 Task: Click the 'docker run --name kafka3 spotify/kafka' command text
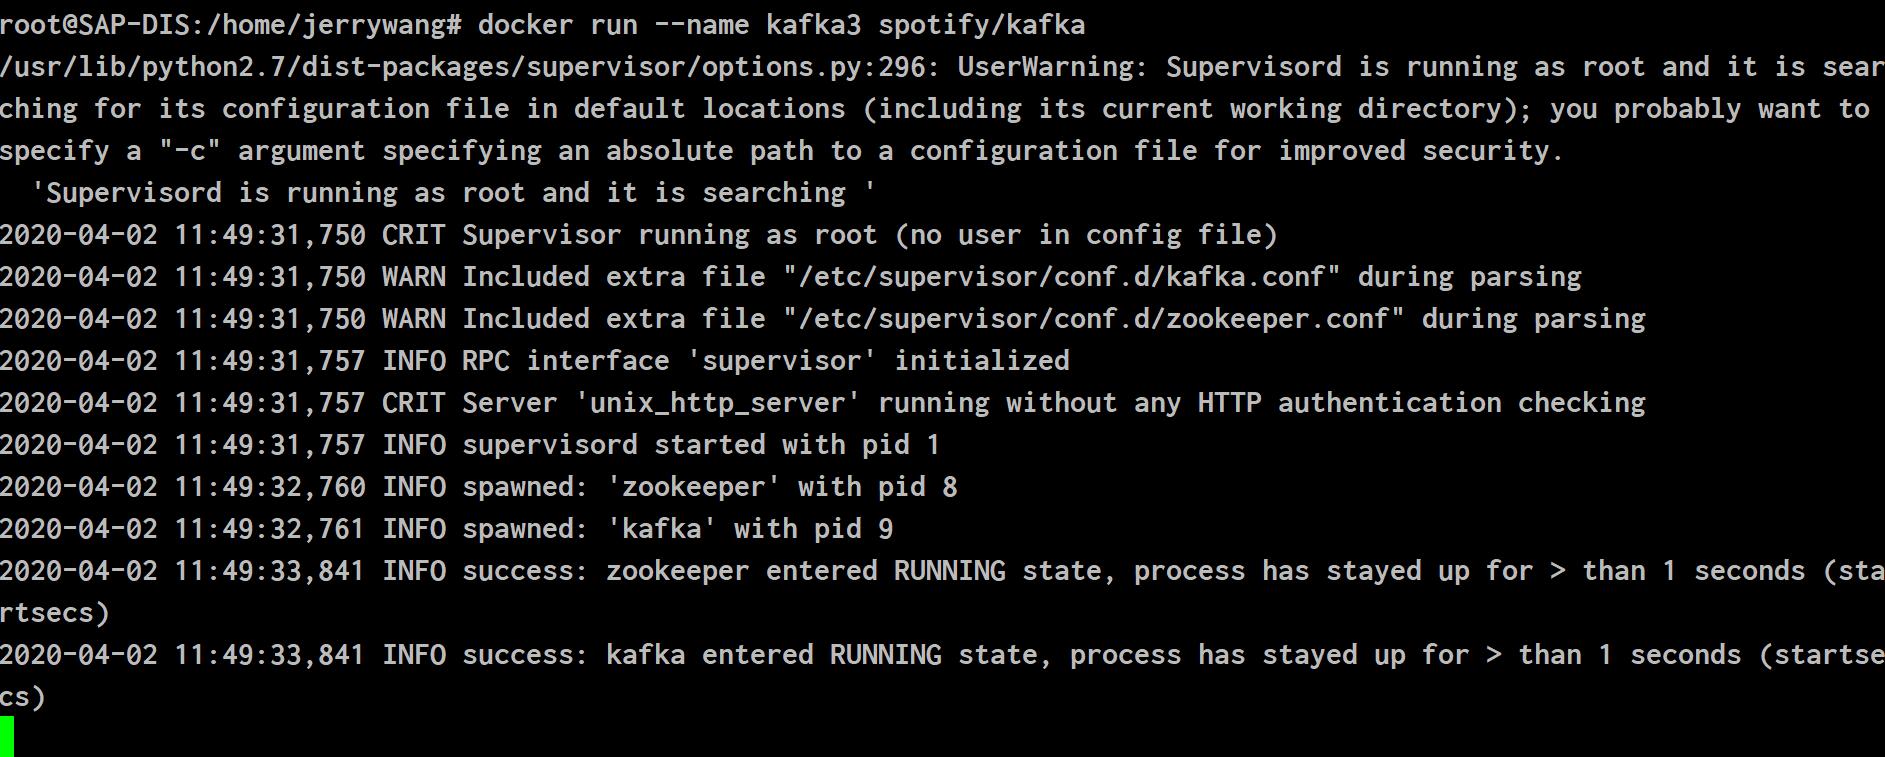click(781, 25)
